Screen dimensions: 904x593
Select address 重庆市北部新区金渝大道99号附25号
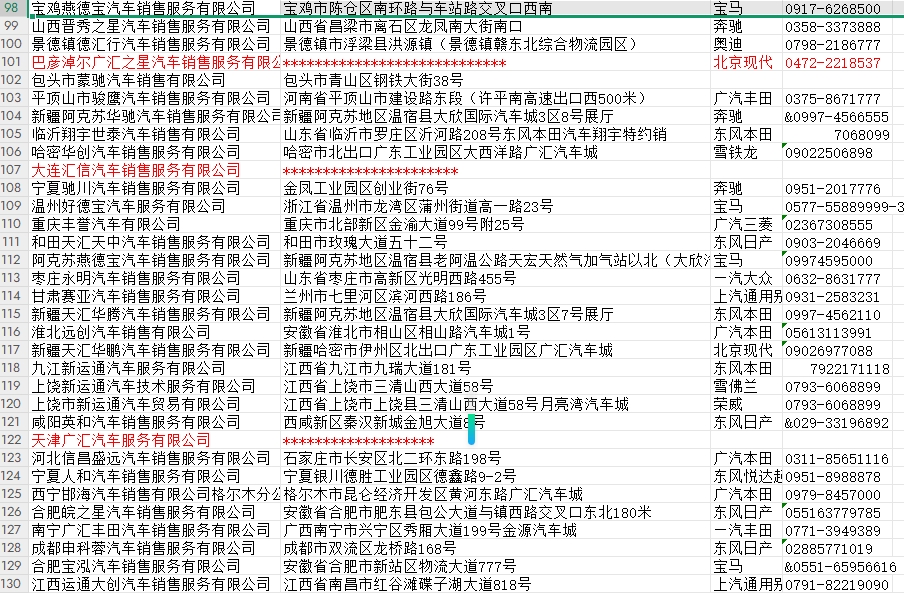pos(495,224)
